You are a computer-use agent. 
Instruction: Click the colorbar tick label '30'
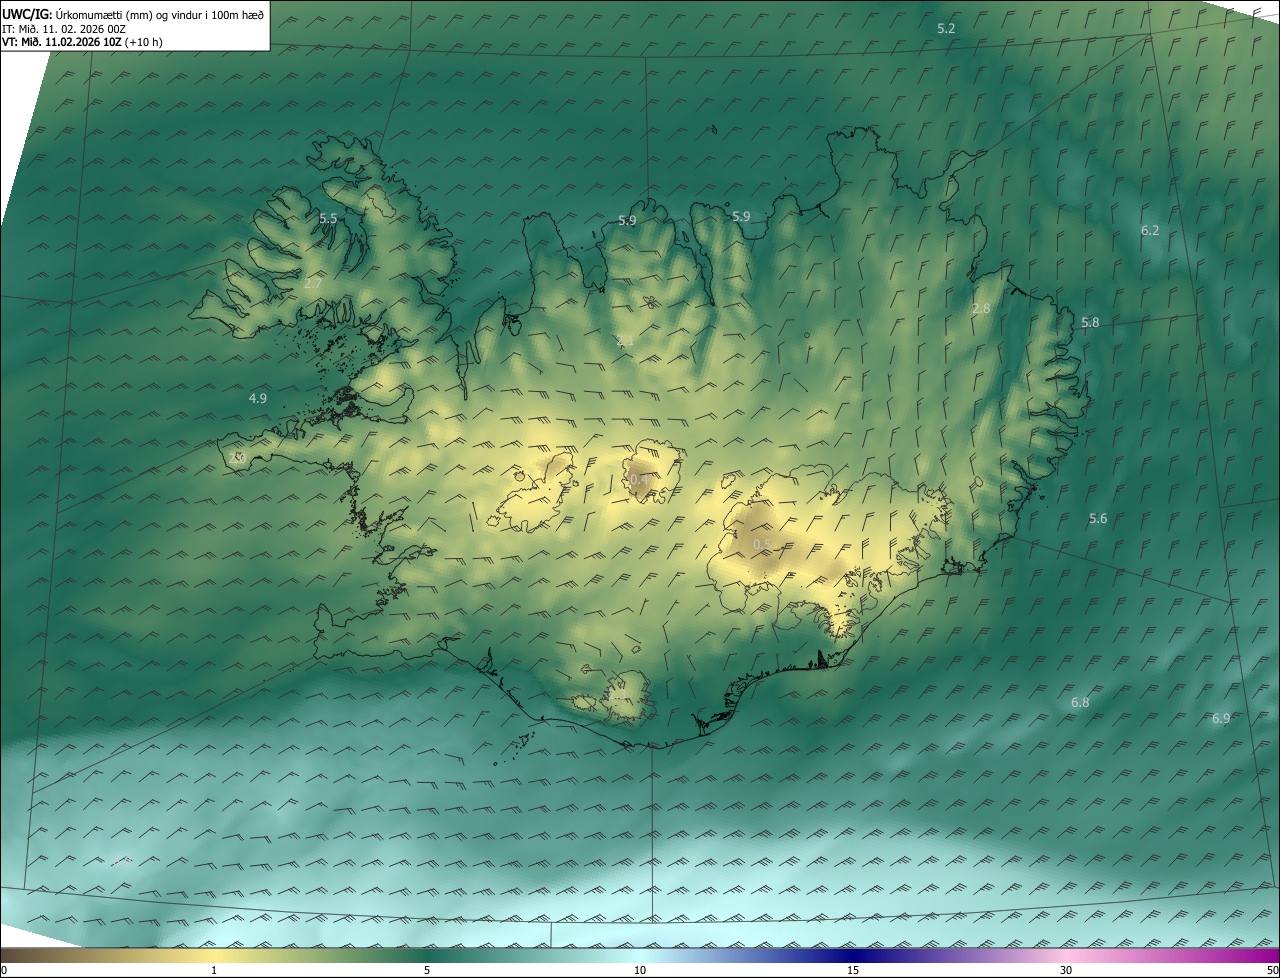tap(1066, 970)
